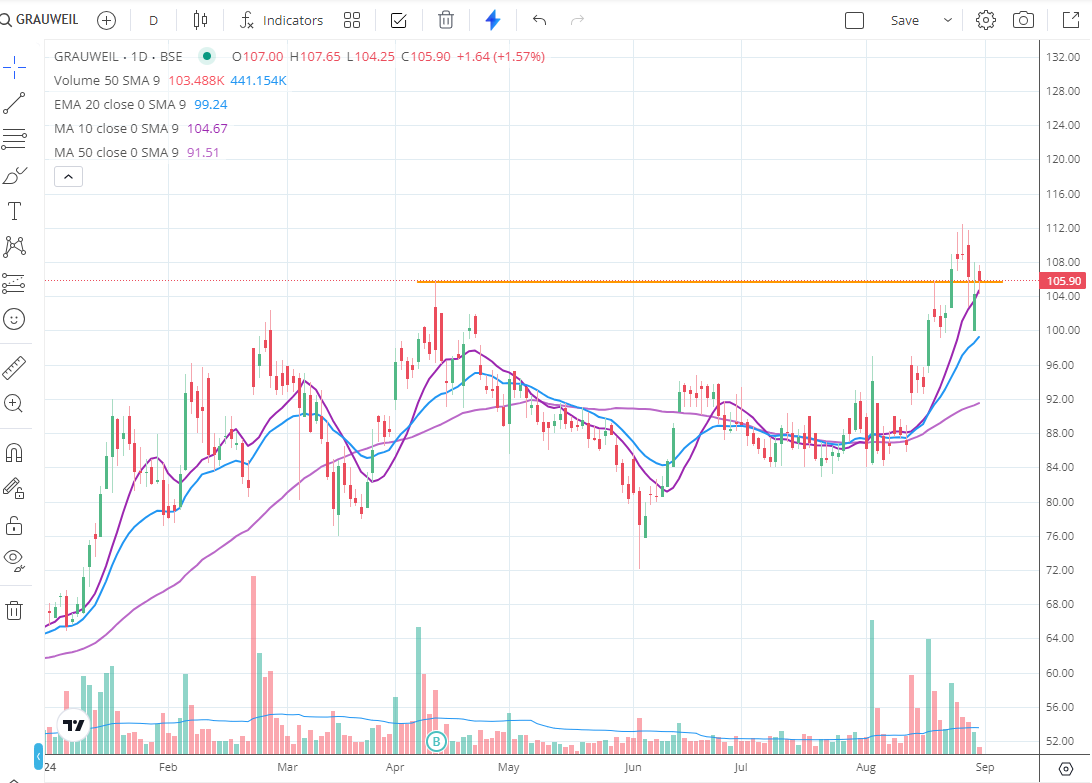Open the forecasting and measurement tools
This screenshot has height=783, width=1092.
coord(14,283)
